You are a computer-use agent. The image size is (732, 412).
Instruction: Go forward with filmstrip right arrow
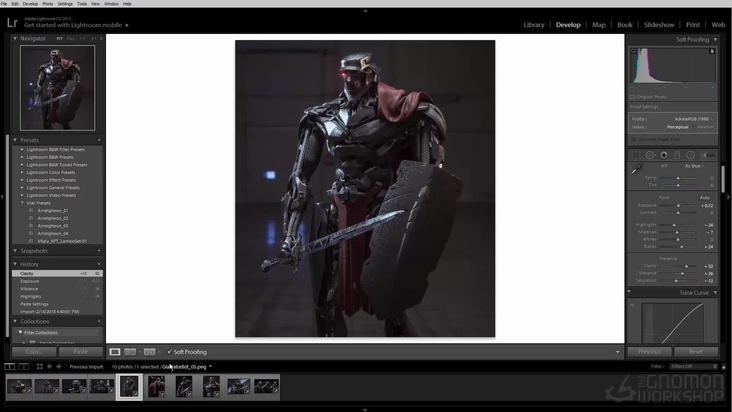click(58, 367)
